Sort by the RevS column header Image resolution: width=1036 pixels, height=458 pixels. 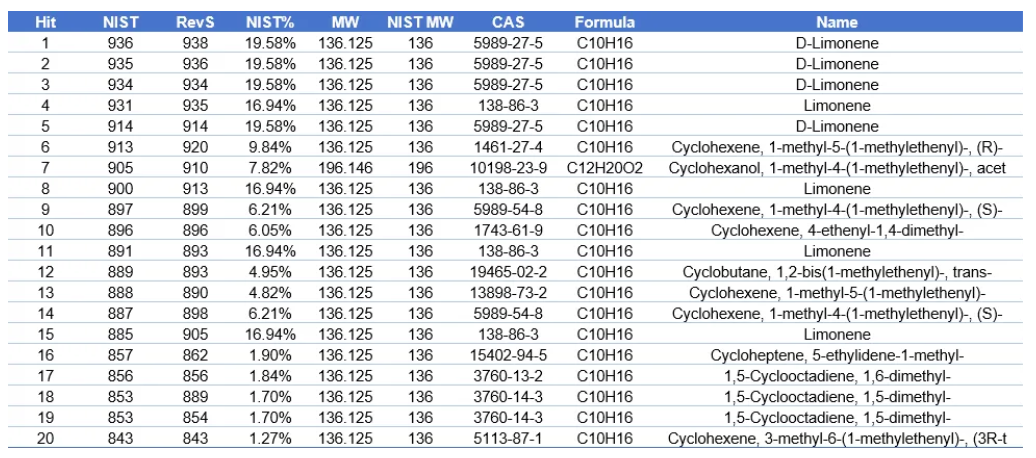pyautogui.click(x=194, y=22)
